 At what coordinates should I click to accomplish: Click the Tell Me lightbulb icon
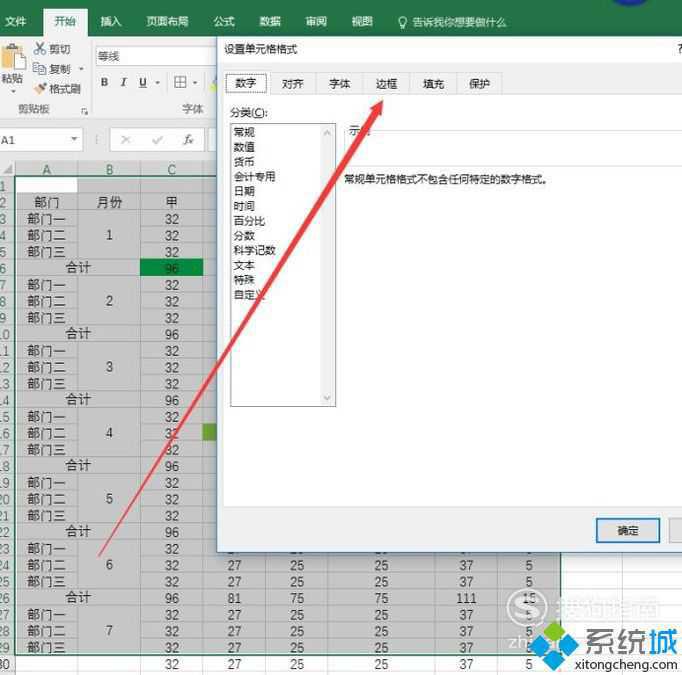pyautogui.click(x=402, y=22)
